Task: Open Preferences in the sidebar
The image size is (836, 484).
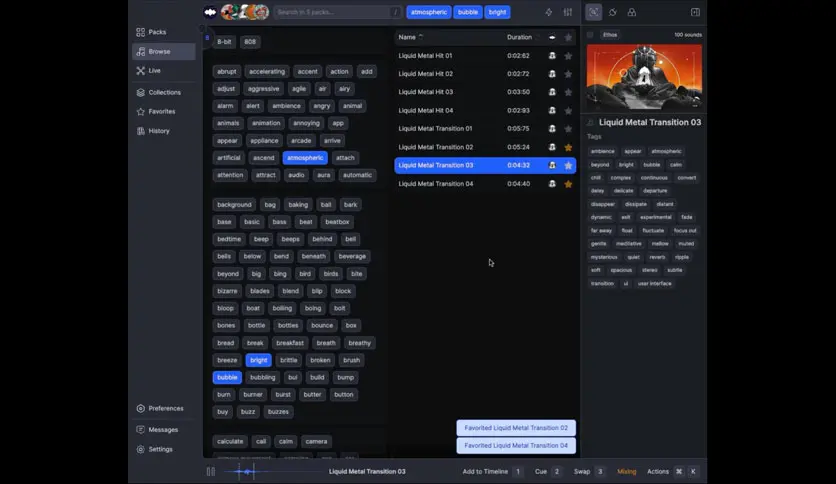Action: 160,408
